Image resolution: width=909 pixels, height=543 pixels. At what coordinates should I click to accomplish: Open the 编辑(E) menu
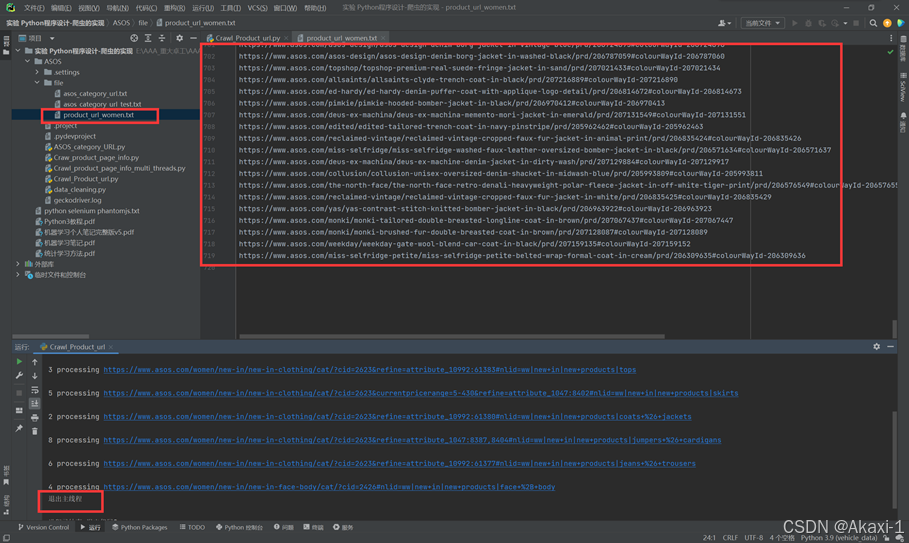pos(61,8)
